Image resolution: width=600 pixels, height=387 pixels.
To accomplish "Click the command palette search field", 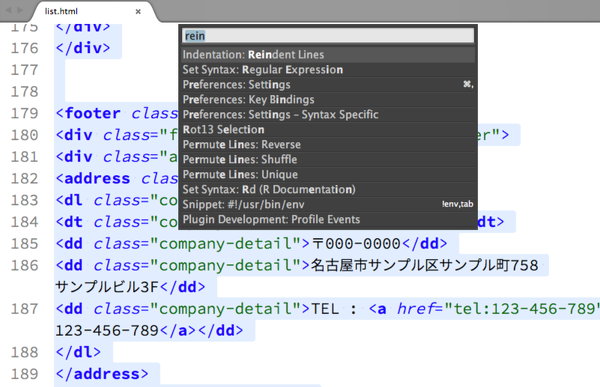I will click(x=328, y=36).
